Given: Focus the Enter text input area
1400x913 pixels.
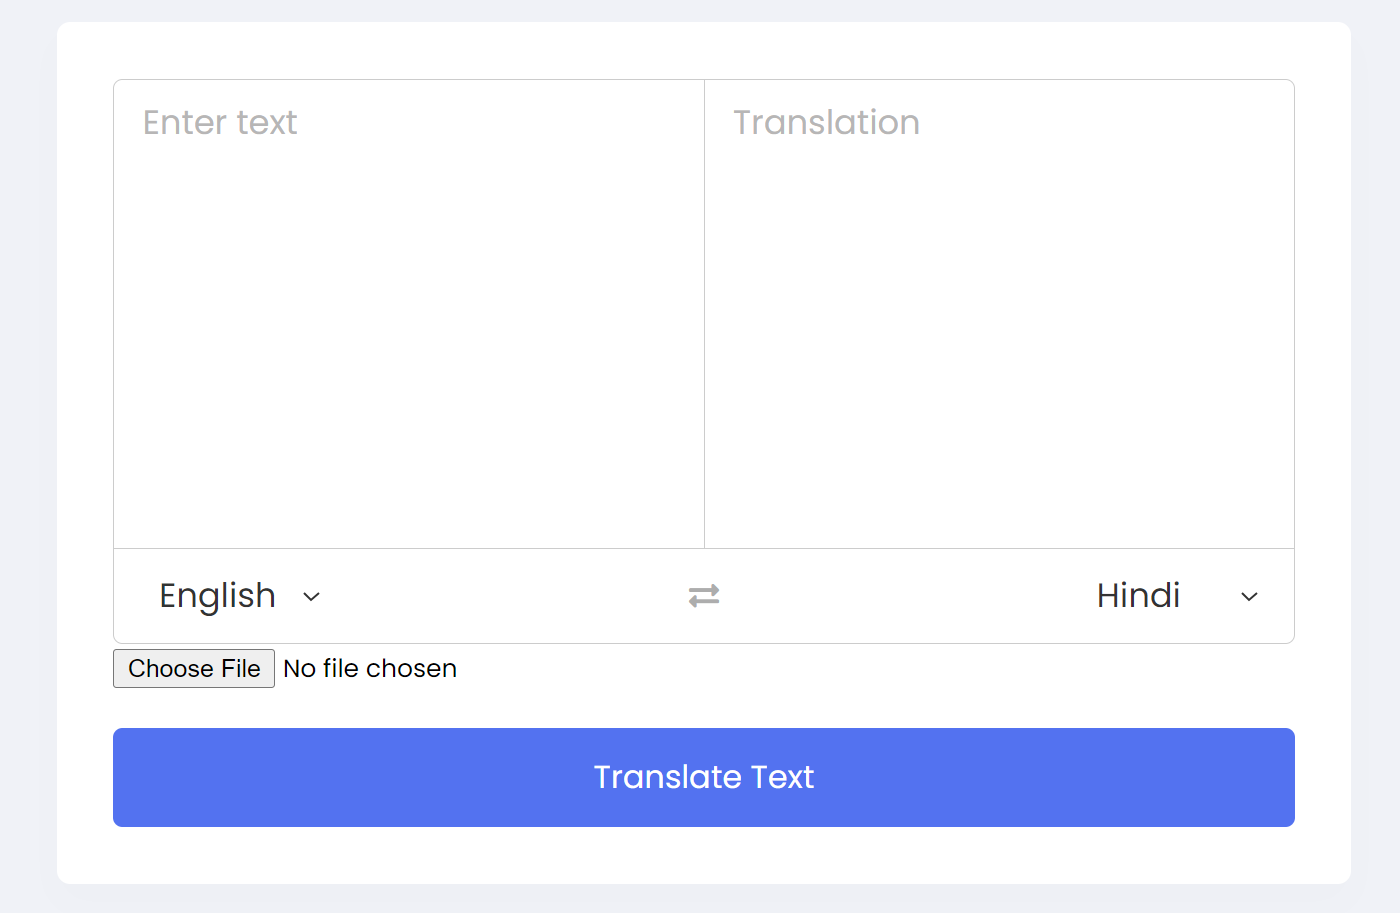Looking at the screenshot, I should click(x=409, y=314).
